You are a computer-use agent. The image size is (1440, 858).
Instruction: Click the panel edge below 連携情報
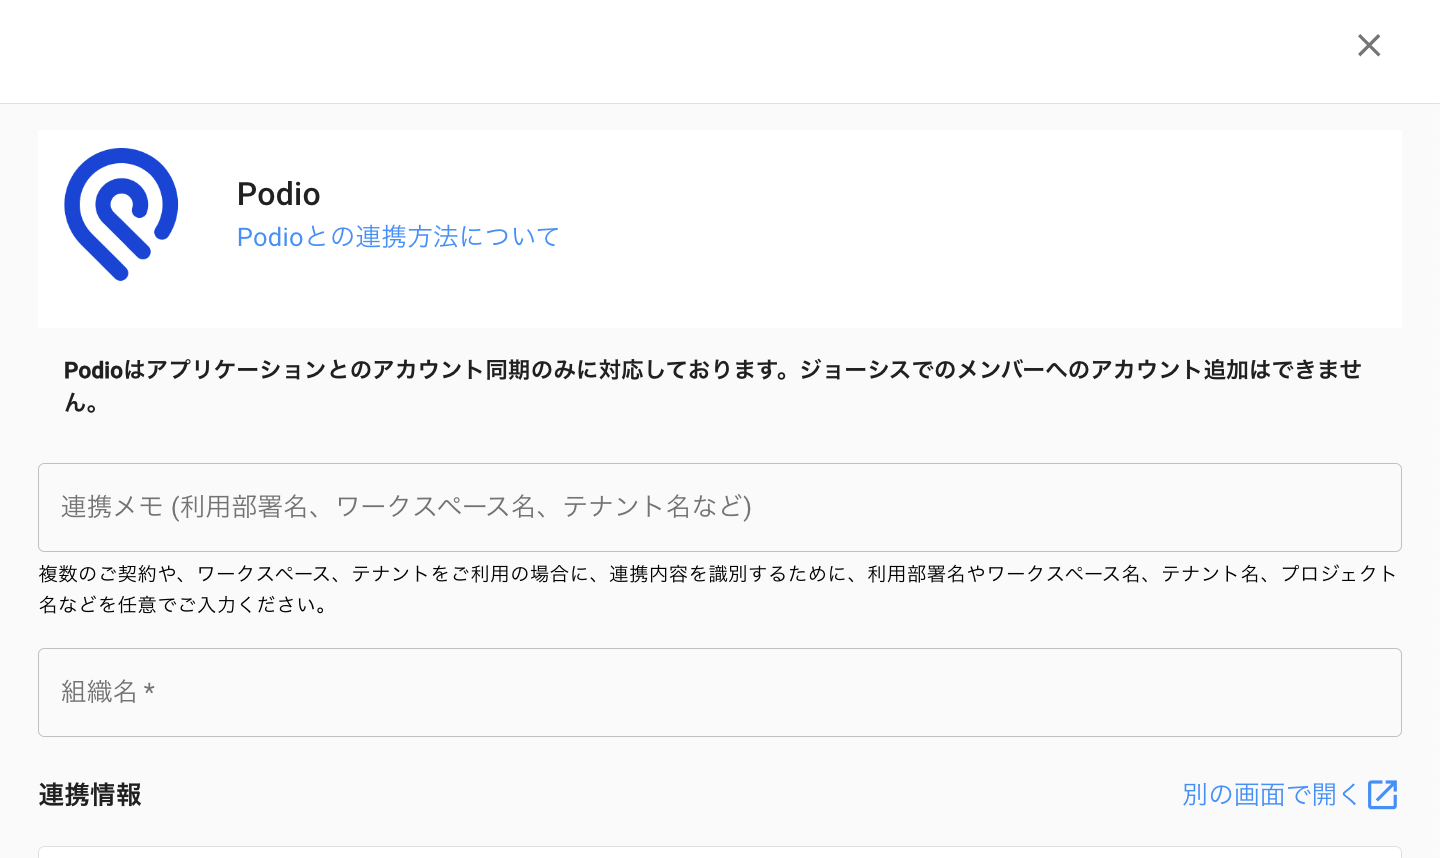coord(720,851)
